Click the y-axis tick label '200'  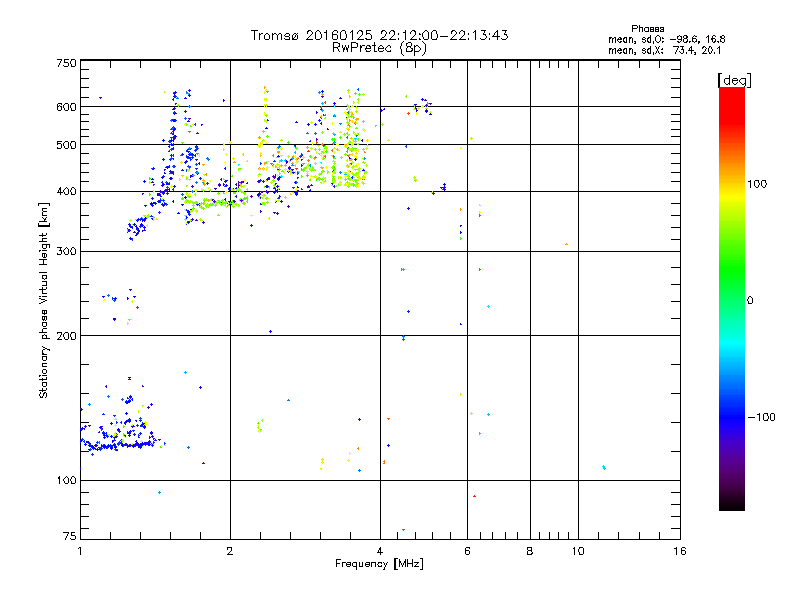click(66, 336)
